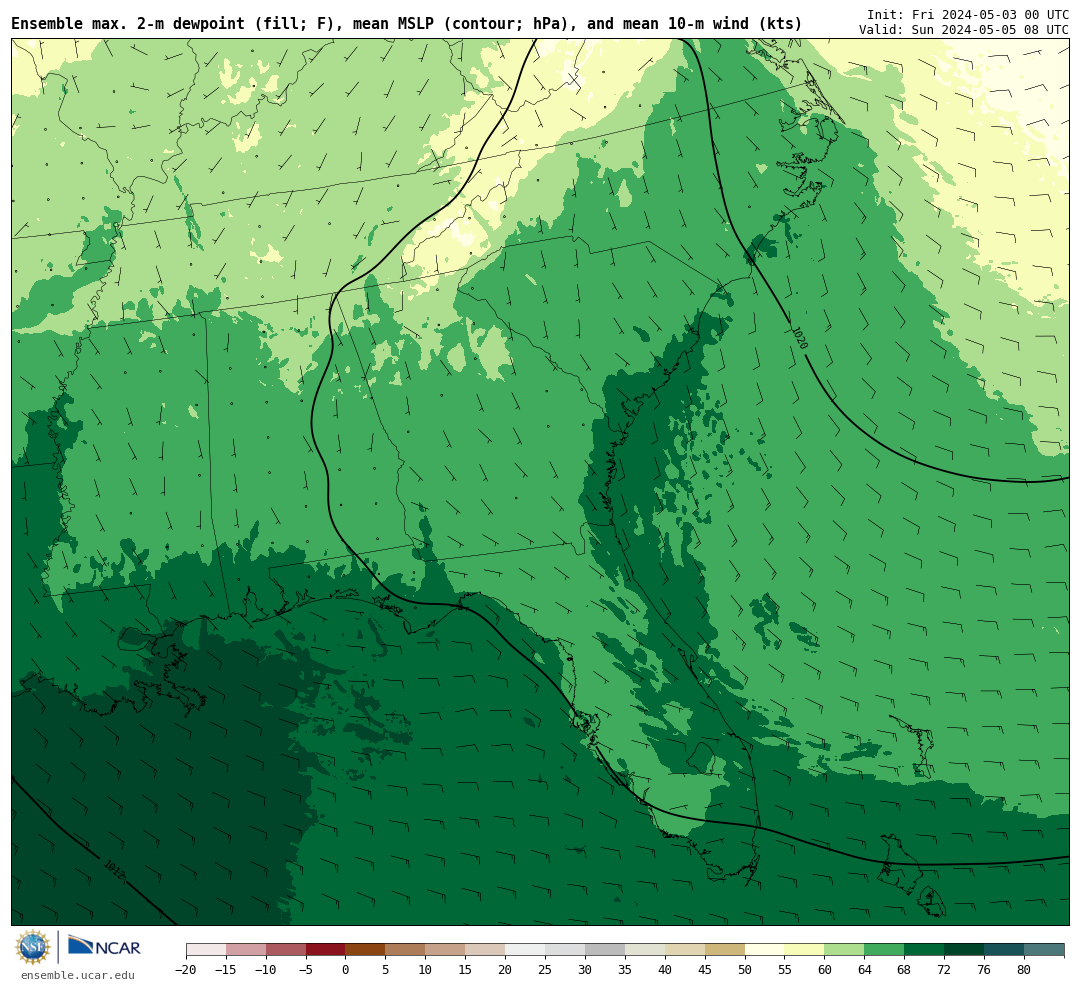Click the 1012 contour label on the map
This screenshot has height=988, width=1080.
[x=114, y=869]
